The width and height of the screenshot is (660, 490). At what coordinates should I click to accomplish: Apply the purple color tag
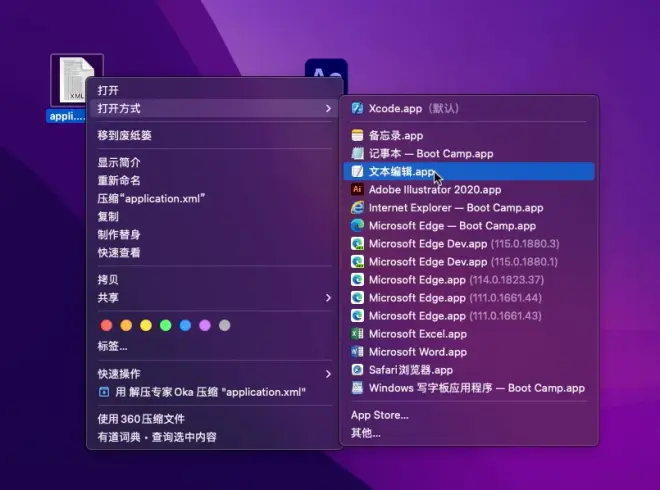(x=205, y=325)
